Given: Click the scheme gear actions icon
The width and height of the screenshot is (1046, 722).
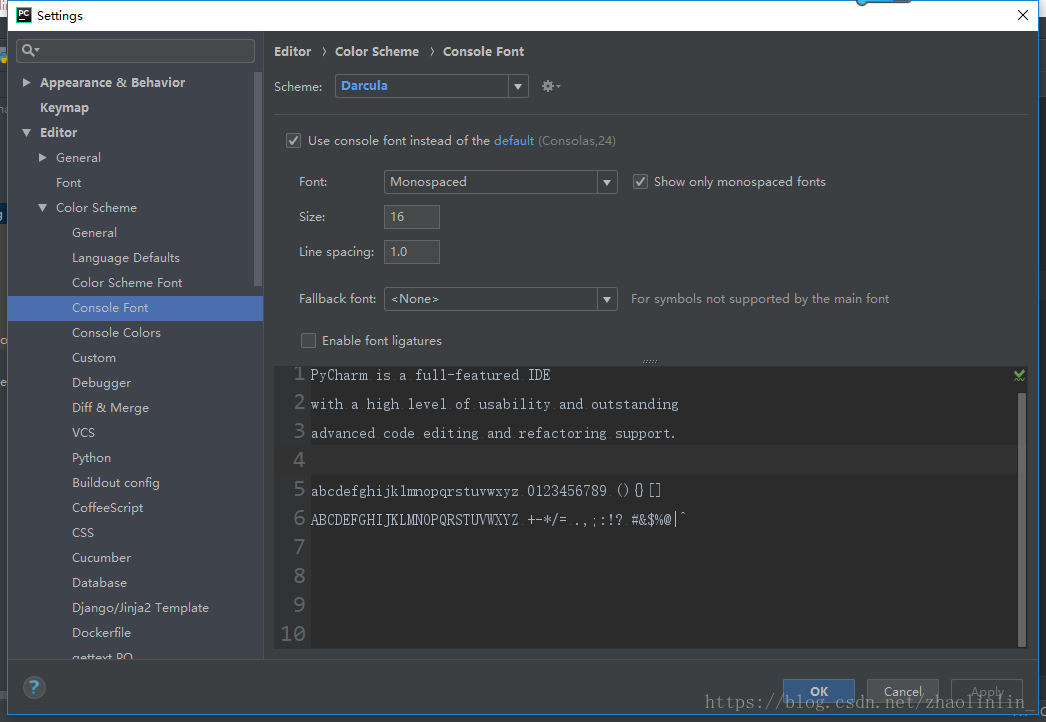Looking at the screenshot, I should tap(550, 86).
